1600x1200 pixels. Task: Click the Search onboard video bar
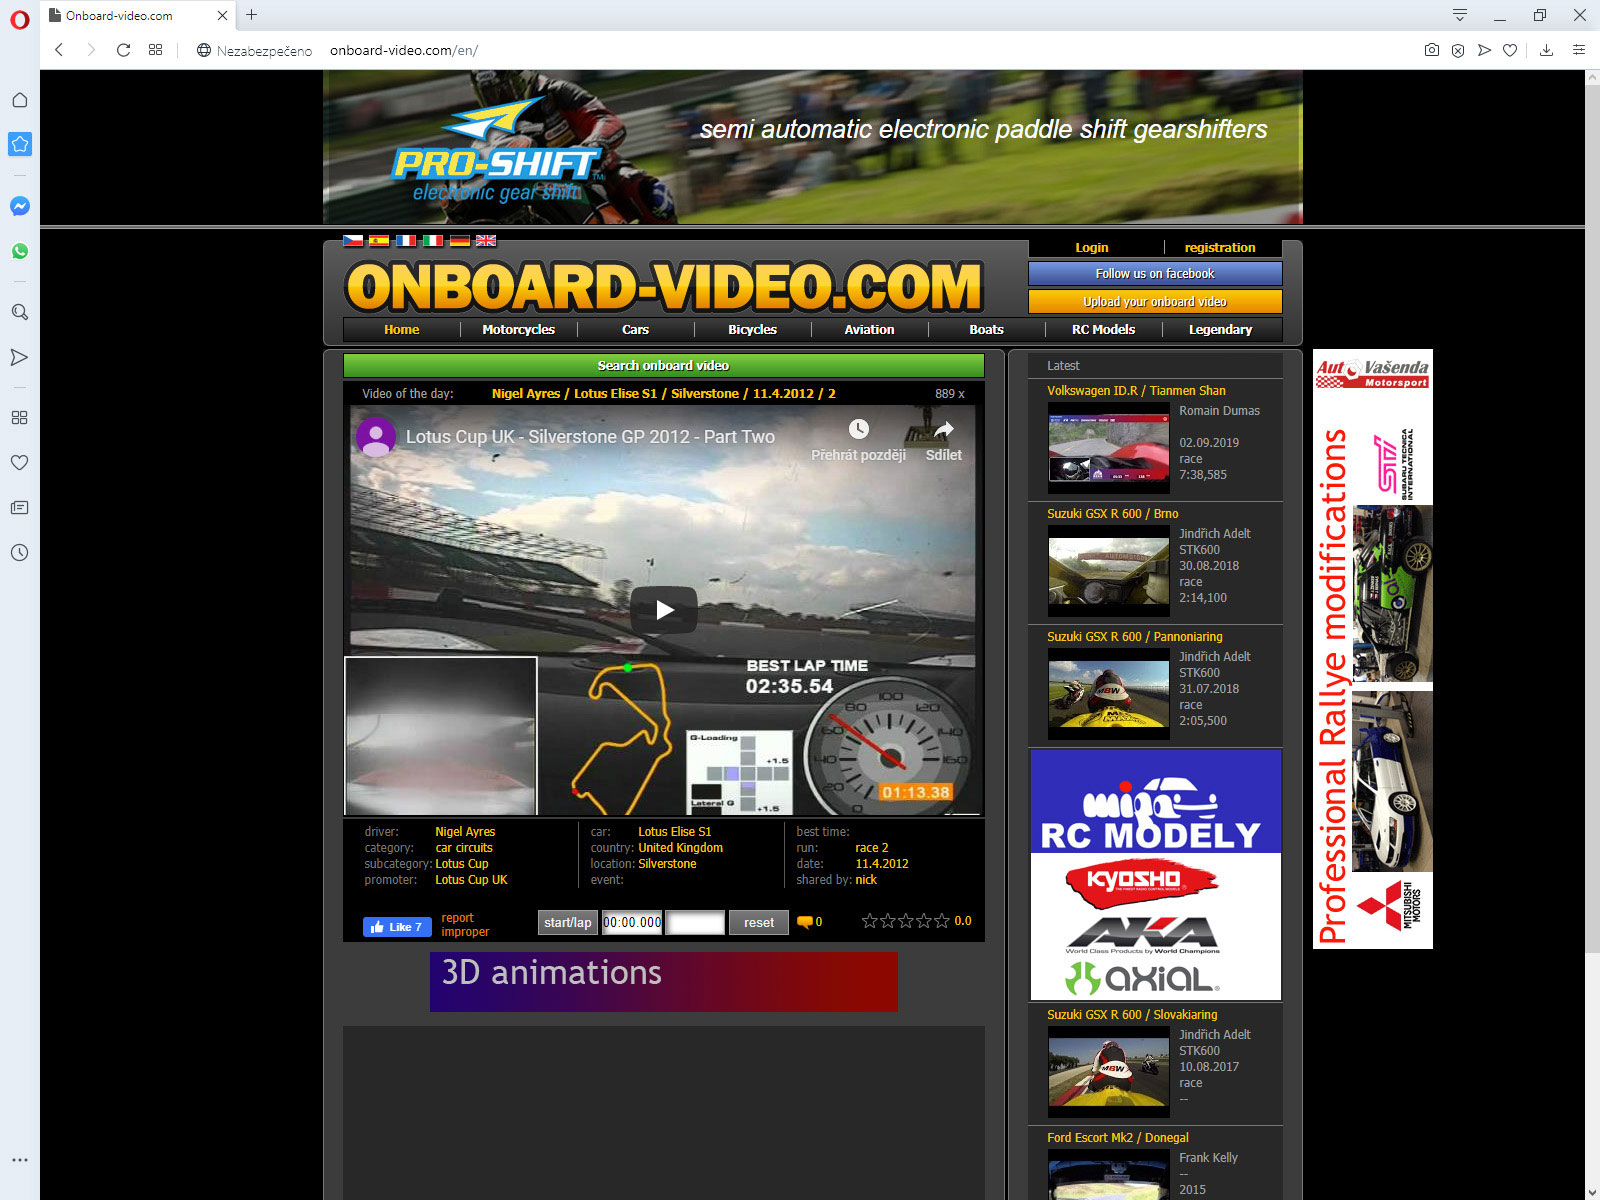tap(663, 365)
